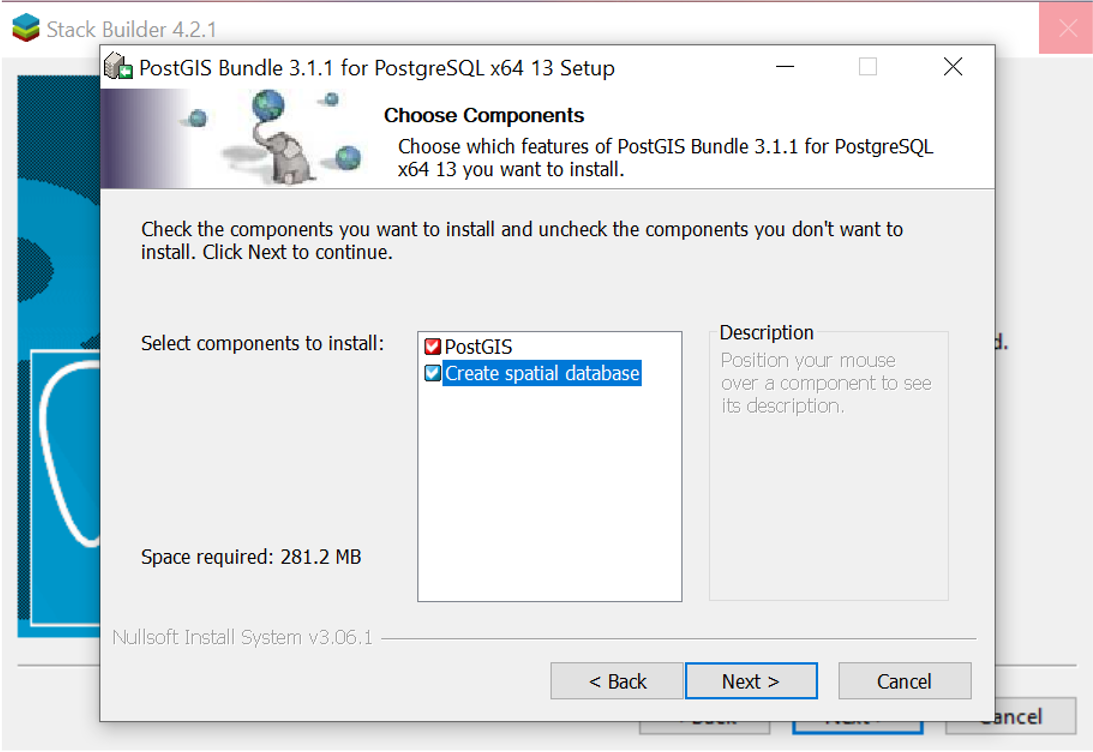Click empty space inside the components list box
This screenshot has width=1093, height=752.
[x=549, y=500]
